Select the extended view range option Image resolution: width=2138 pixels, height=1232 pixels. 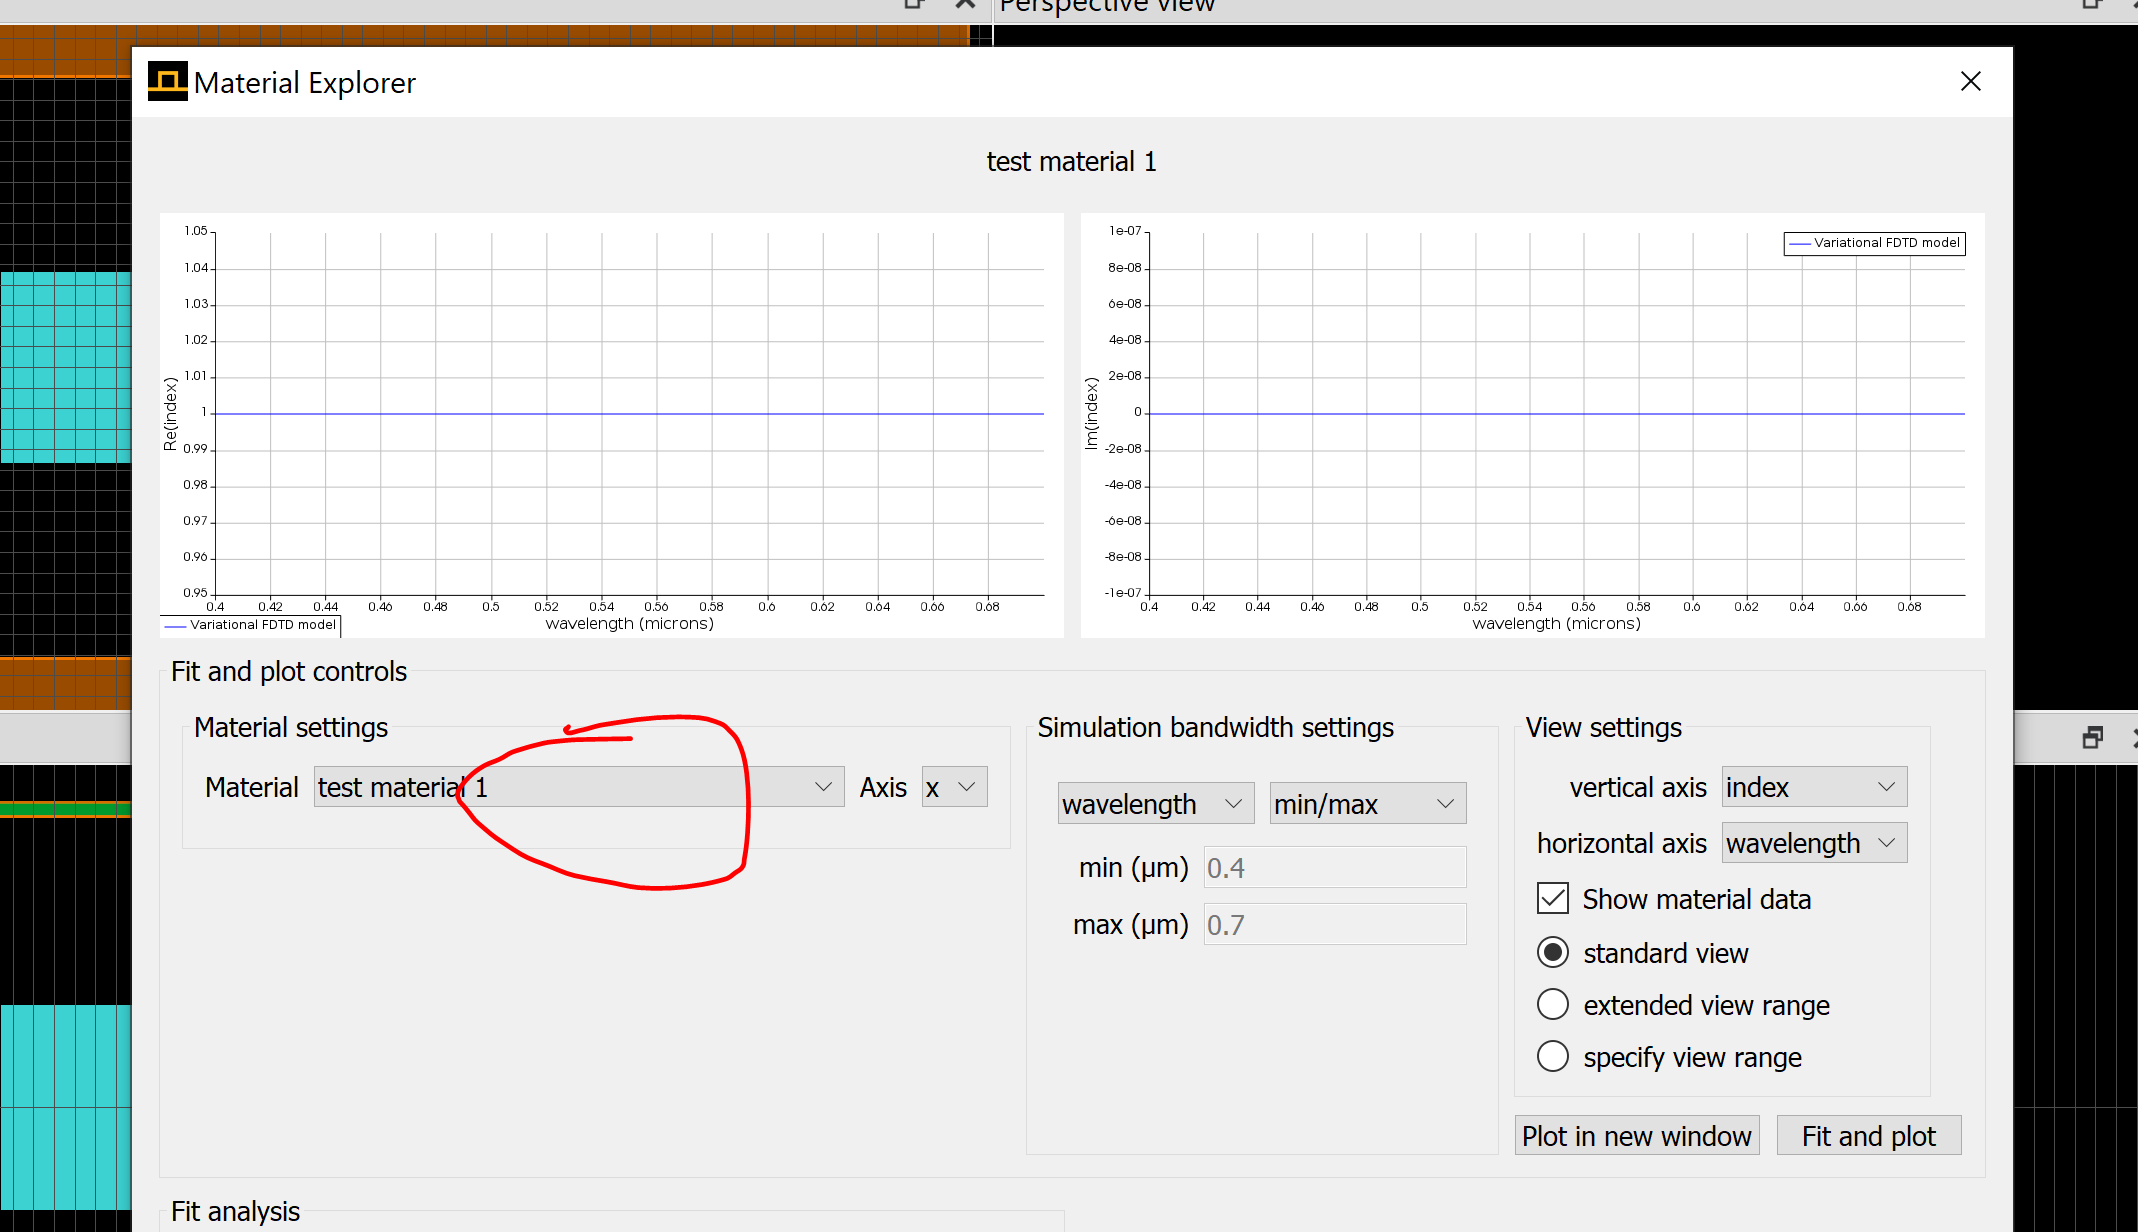tap(1553, 1005)
